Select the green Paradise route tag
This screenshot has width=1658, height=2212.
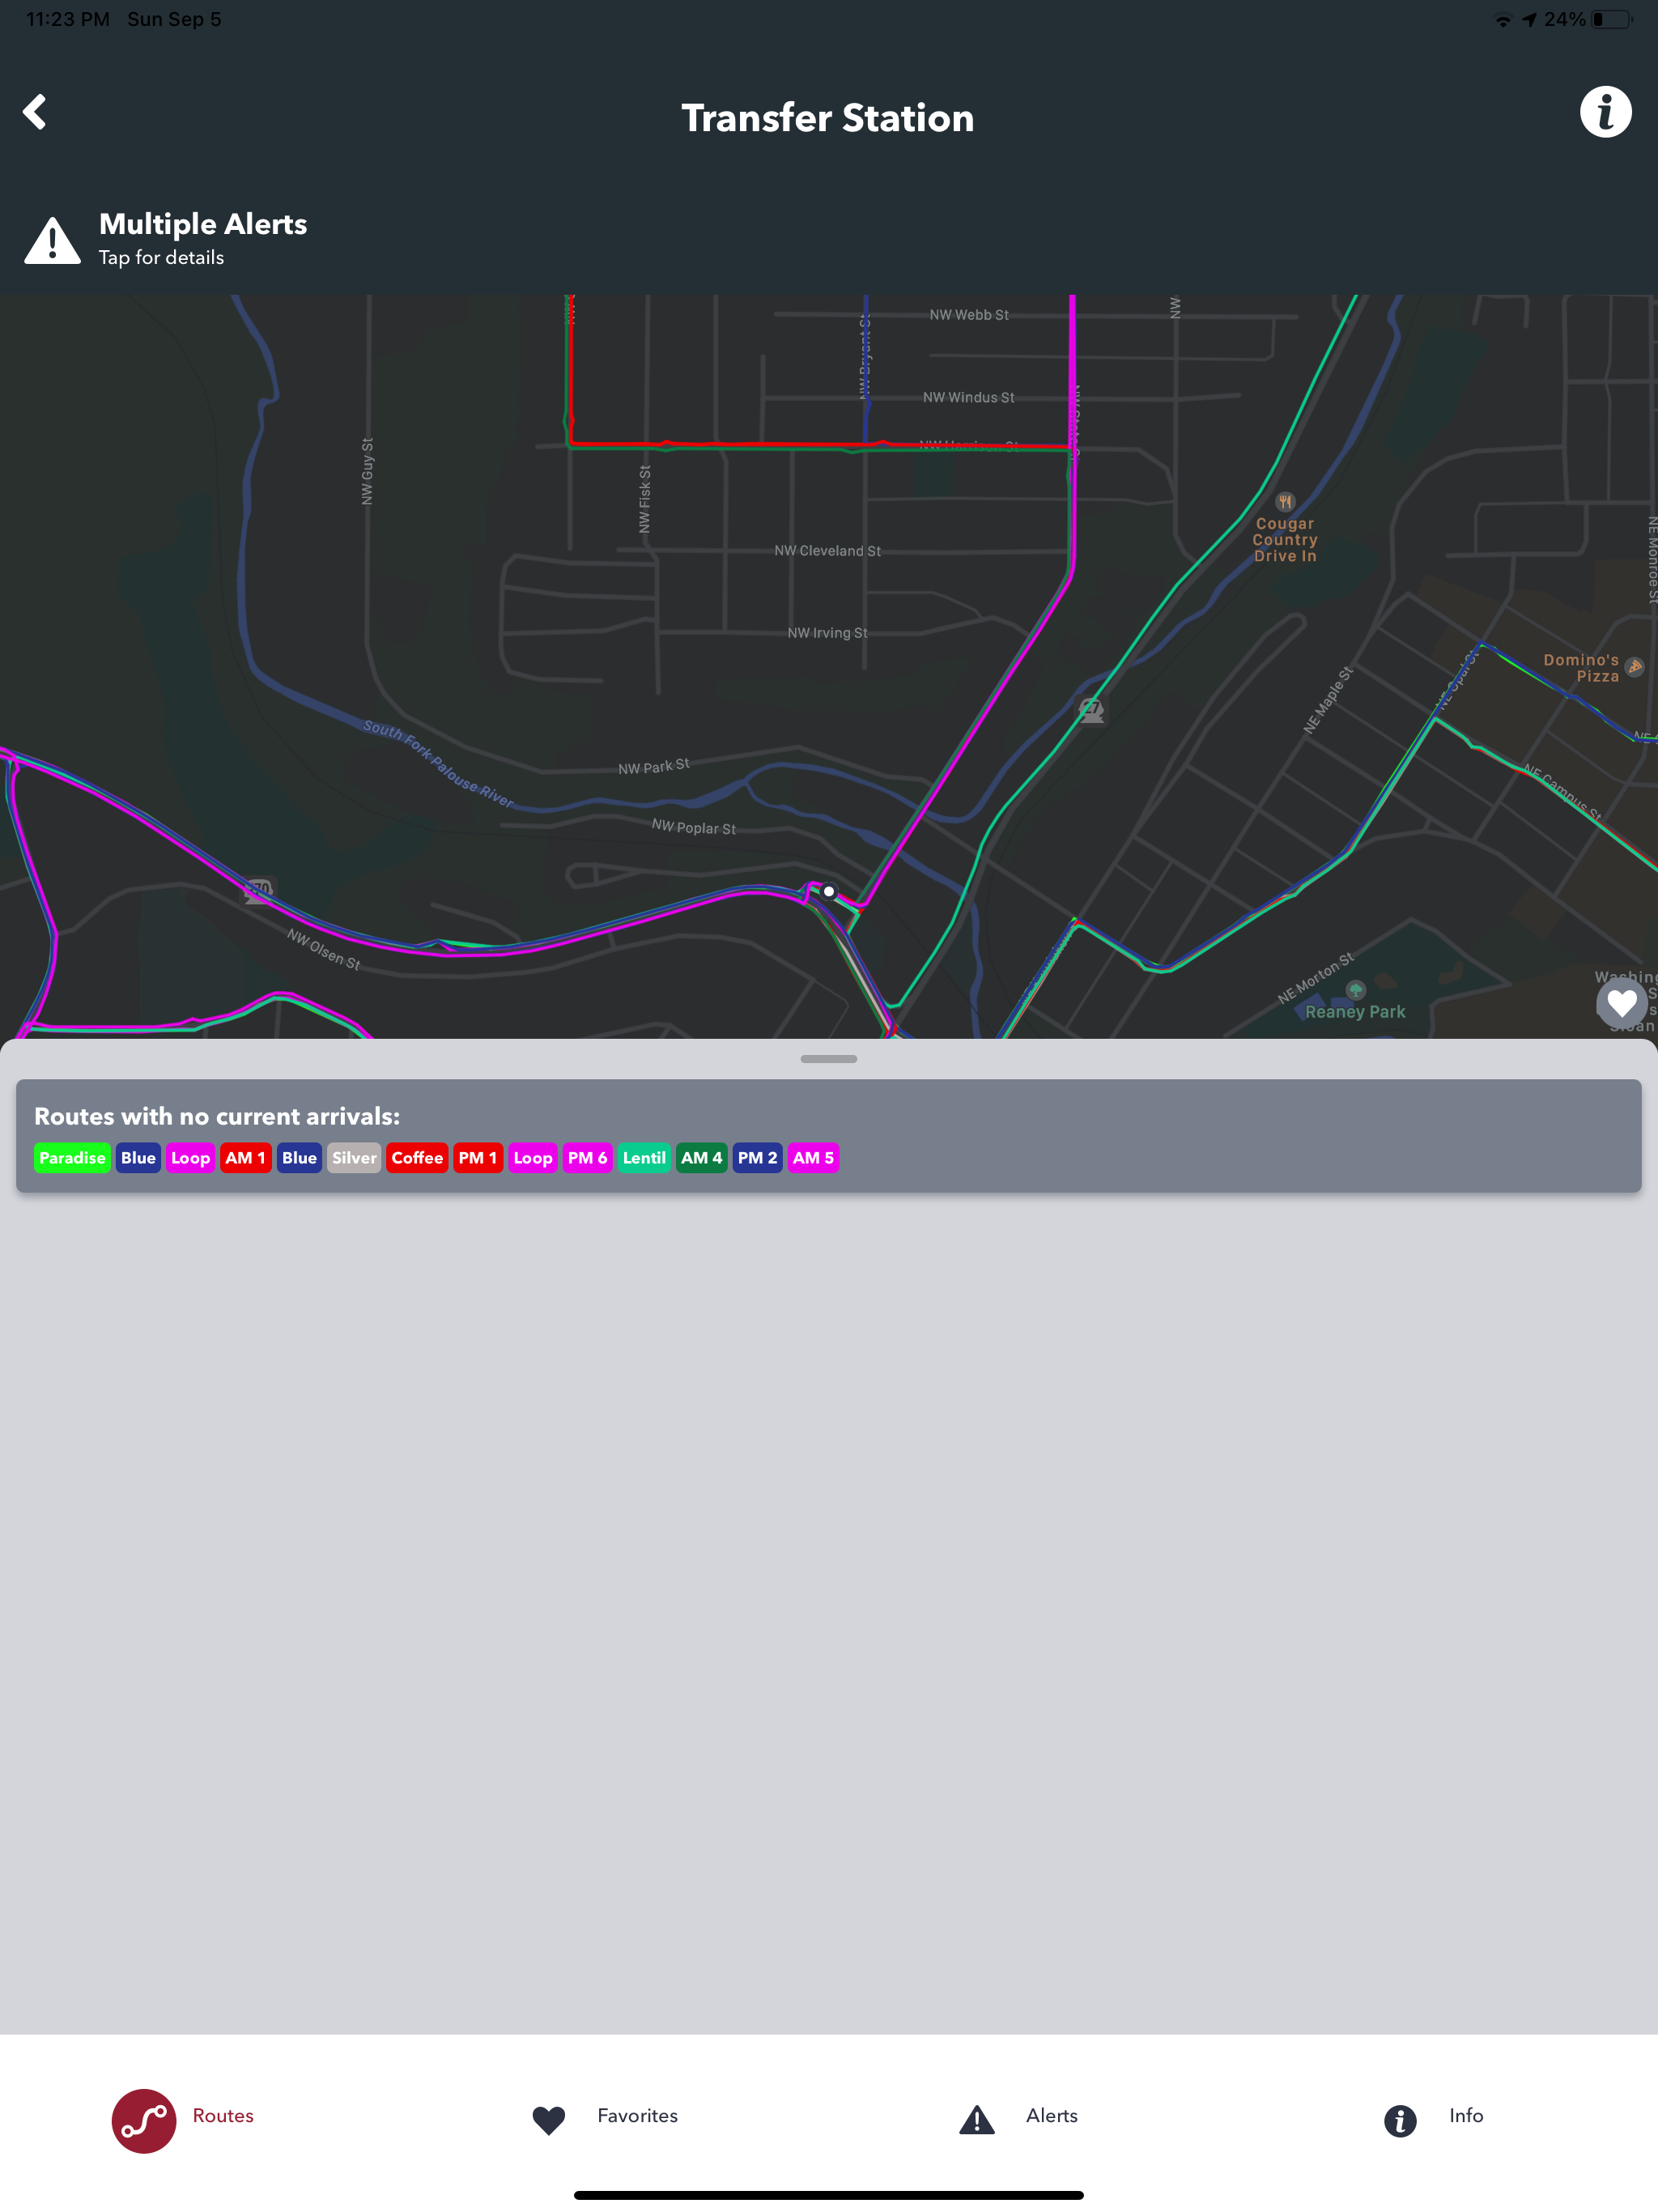[72, 1158]
